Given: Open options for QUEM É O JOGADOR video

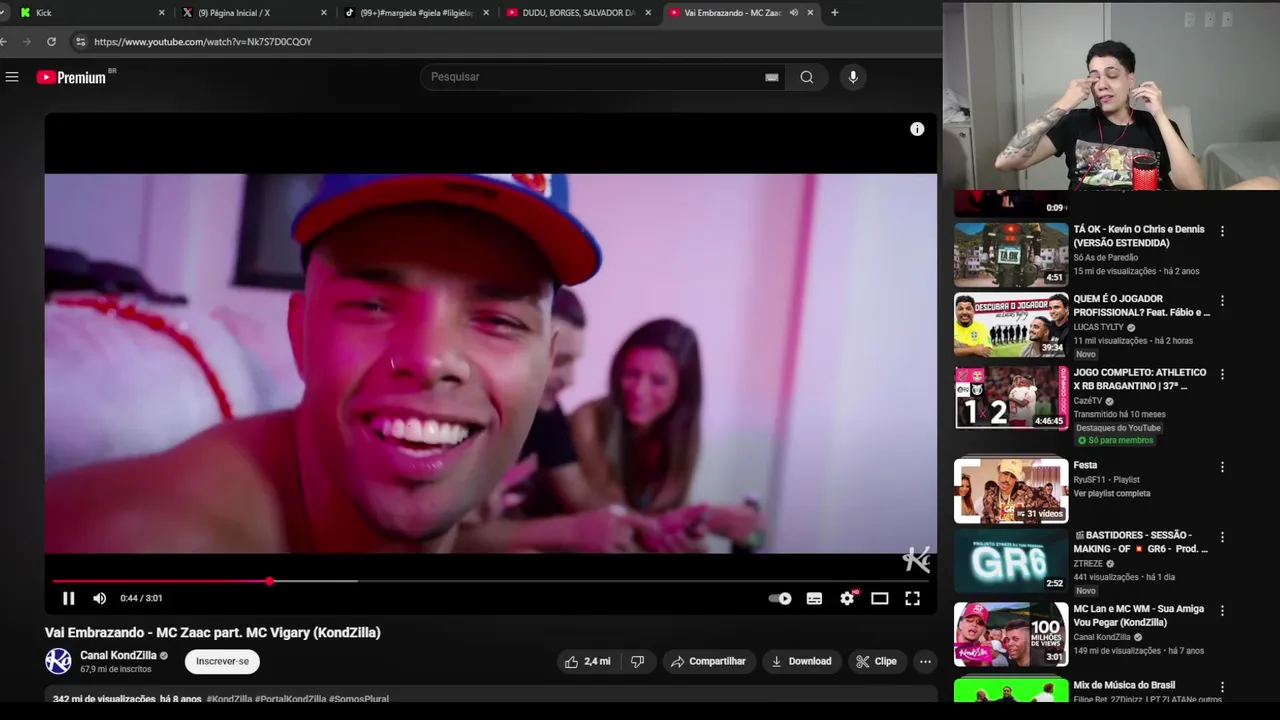Looking at the screenshot, I should tap(1222, 301).
